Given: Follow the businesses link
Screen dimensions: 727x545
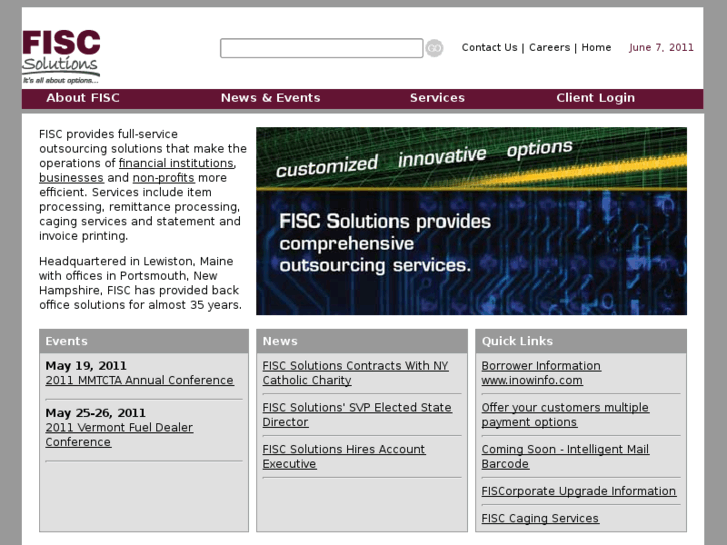Looking at the screenshot, I should click(x=71, y=178).
